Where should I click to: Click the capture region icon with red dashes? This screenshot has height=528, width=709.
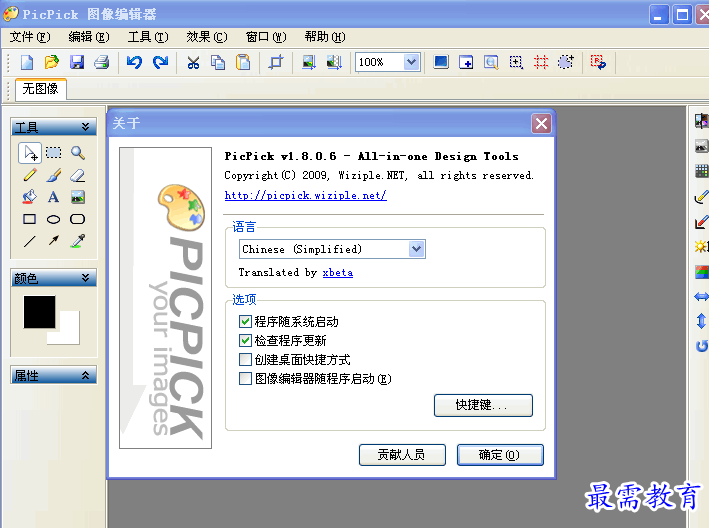tap(541, 62)
